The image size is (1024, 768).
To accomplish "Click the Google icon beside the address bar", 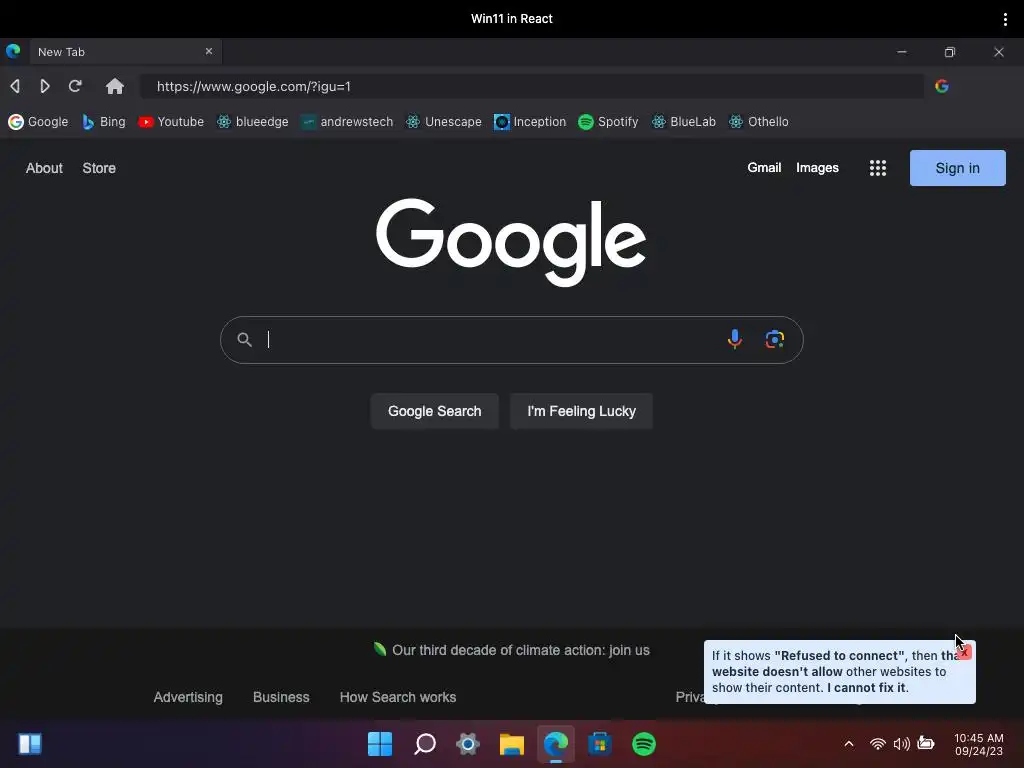I will point(942,86).
